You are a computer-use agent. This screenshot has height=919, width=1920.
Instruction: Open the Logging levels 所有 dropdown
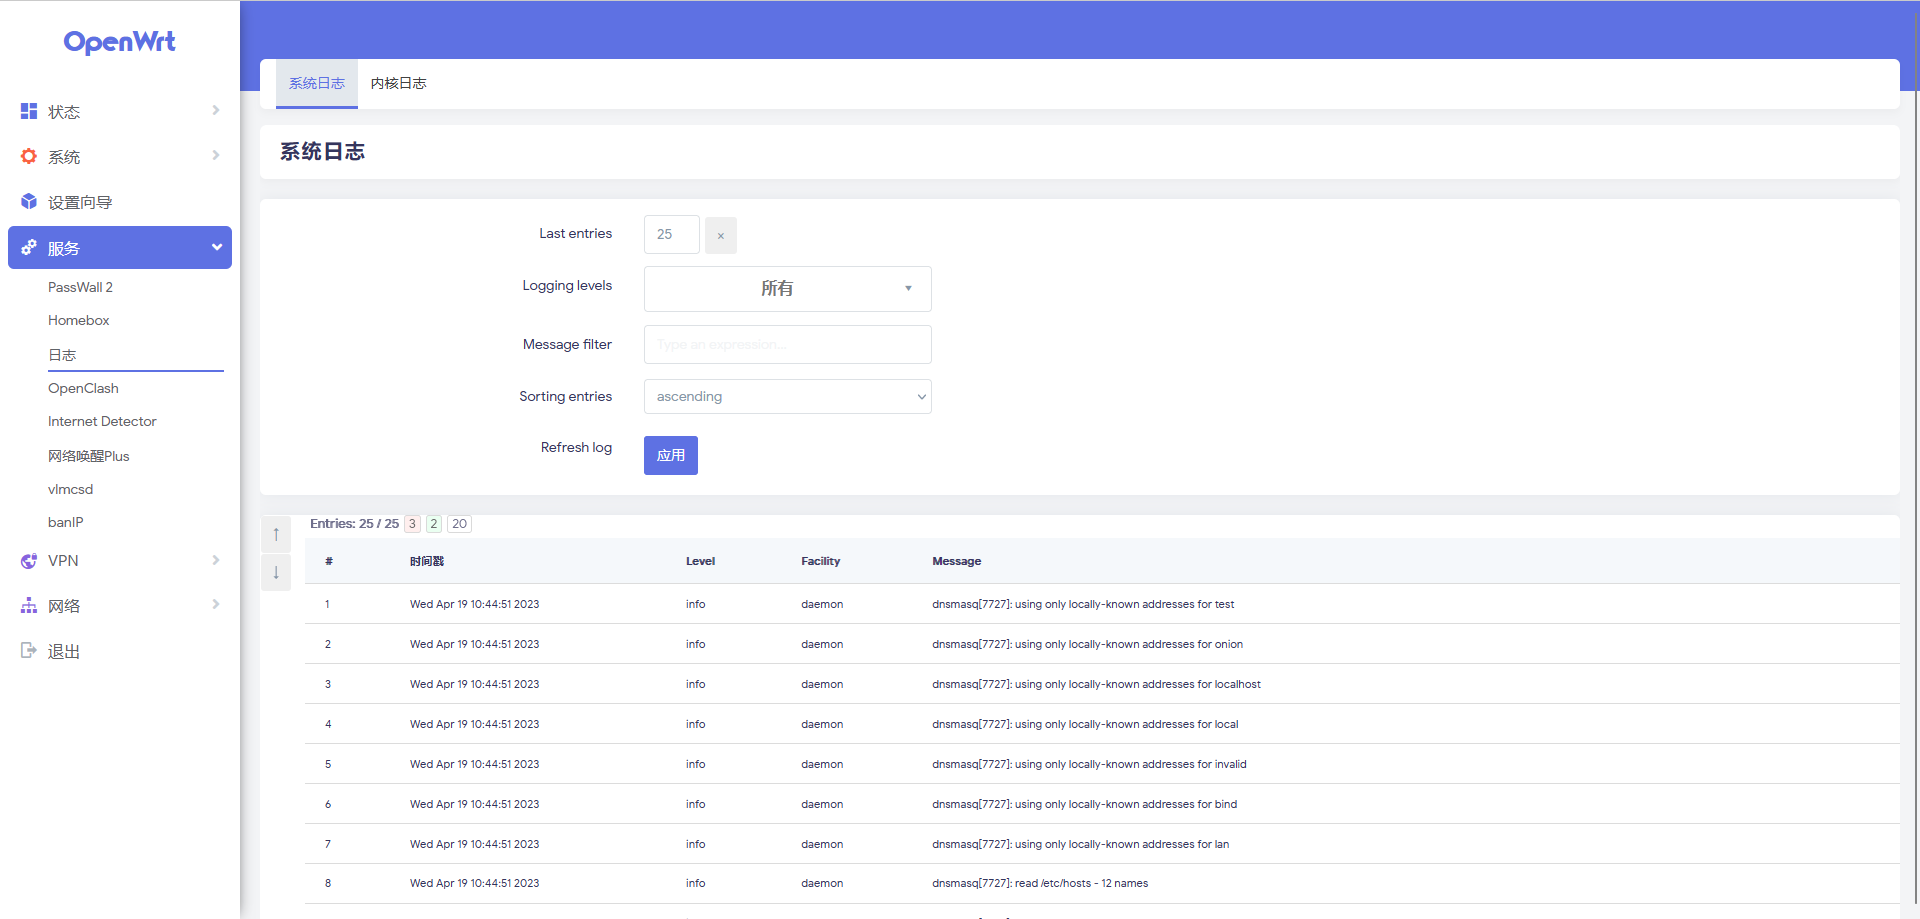click(787, 288)
